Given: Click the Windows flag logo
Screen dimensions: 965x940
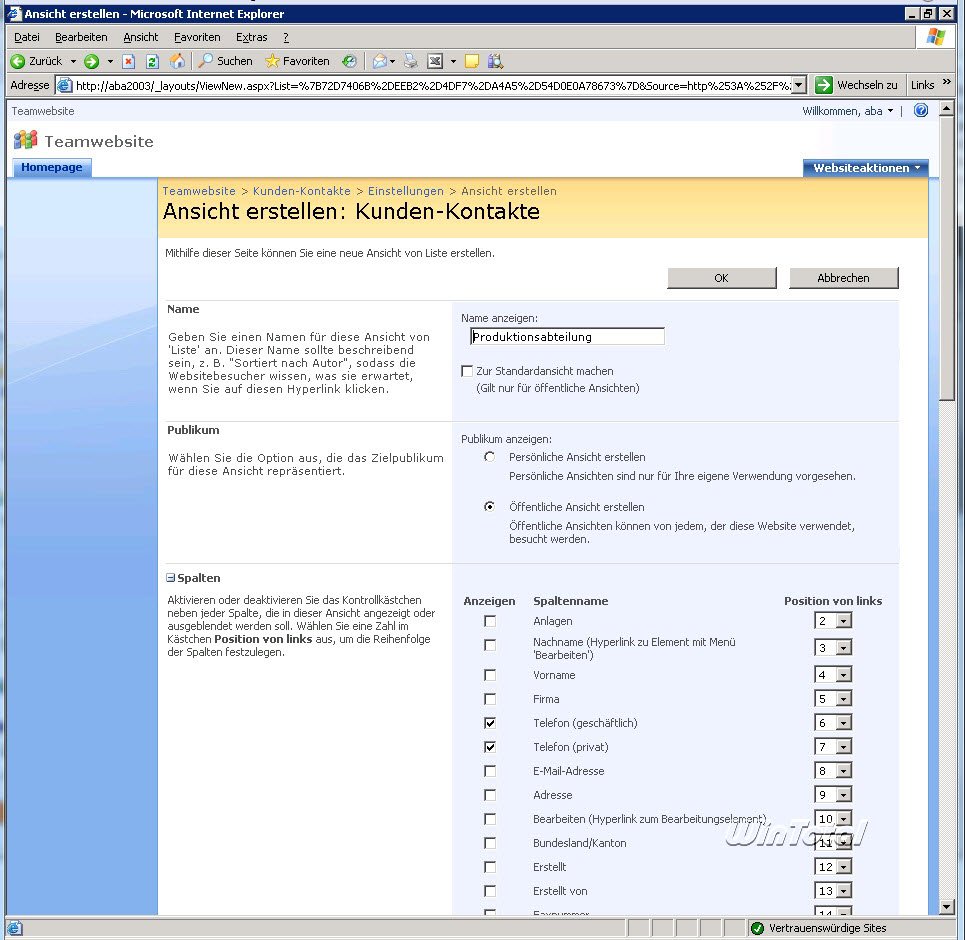Looking at the screenshot, I should pyautogui.click(x=935, y=37).
